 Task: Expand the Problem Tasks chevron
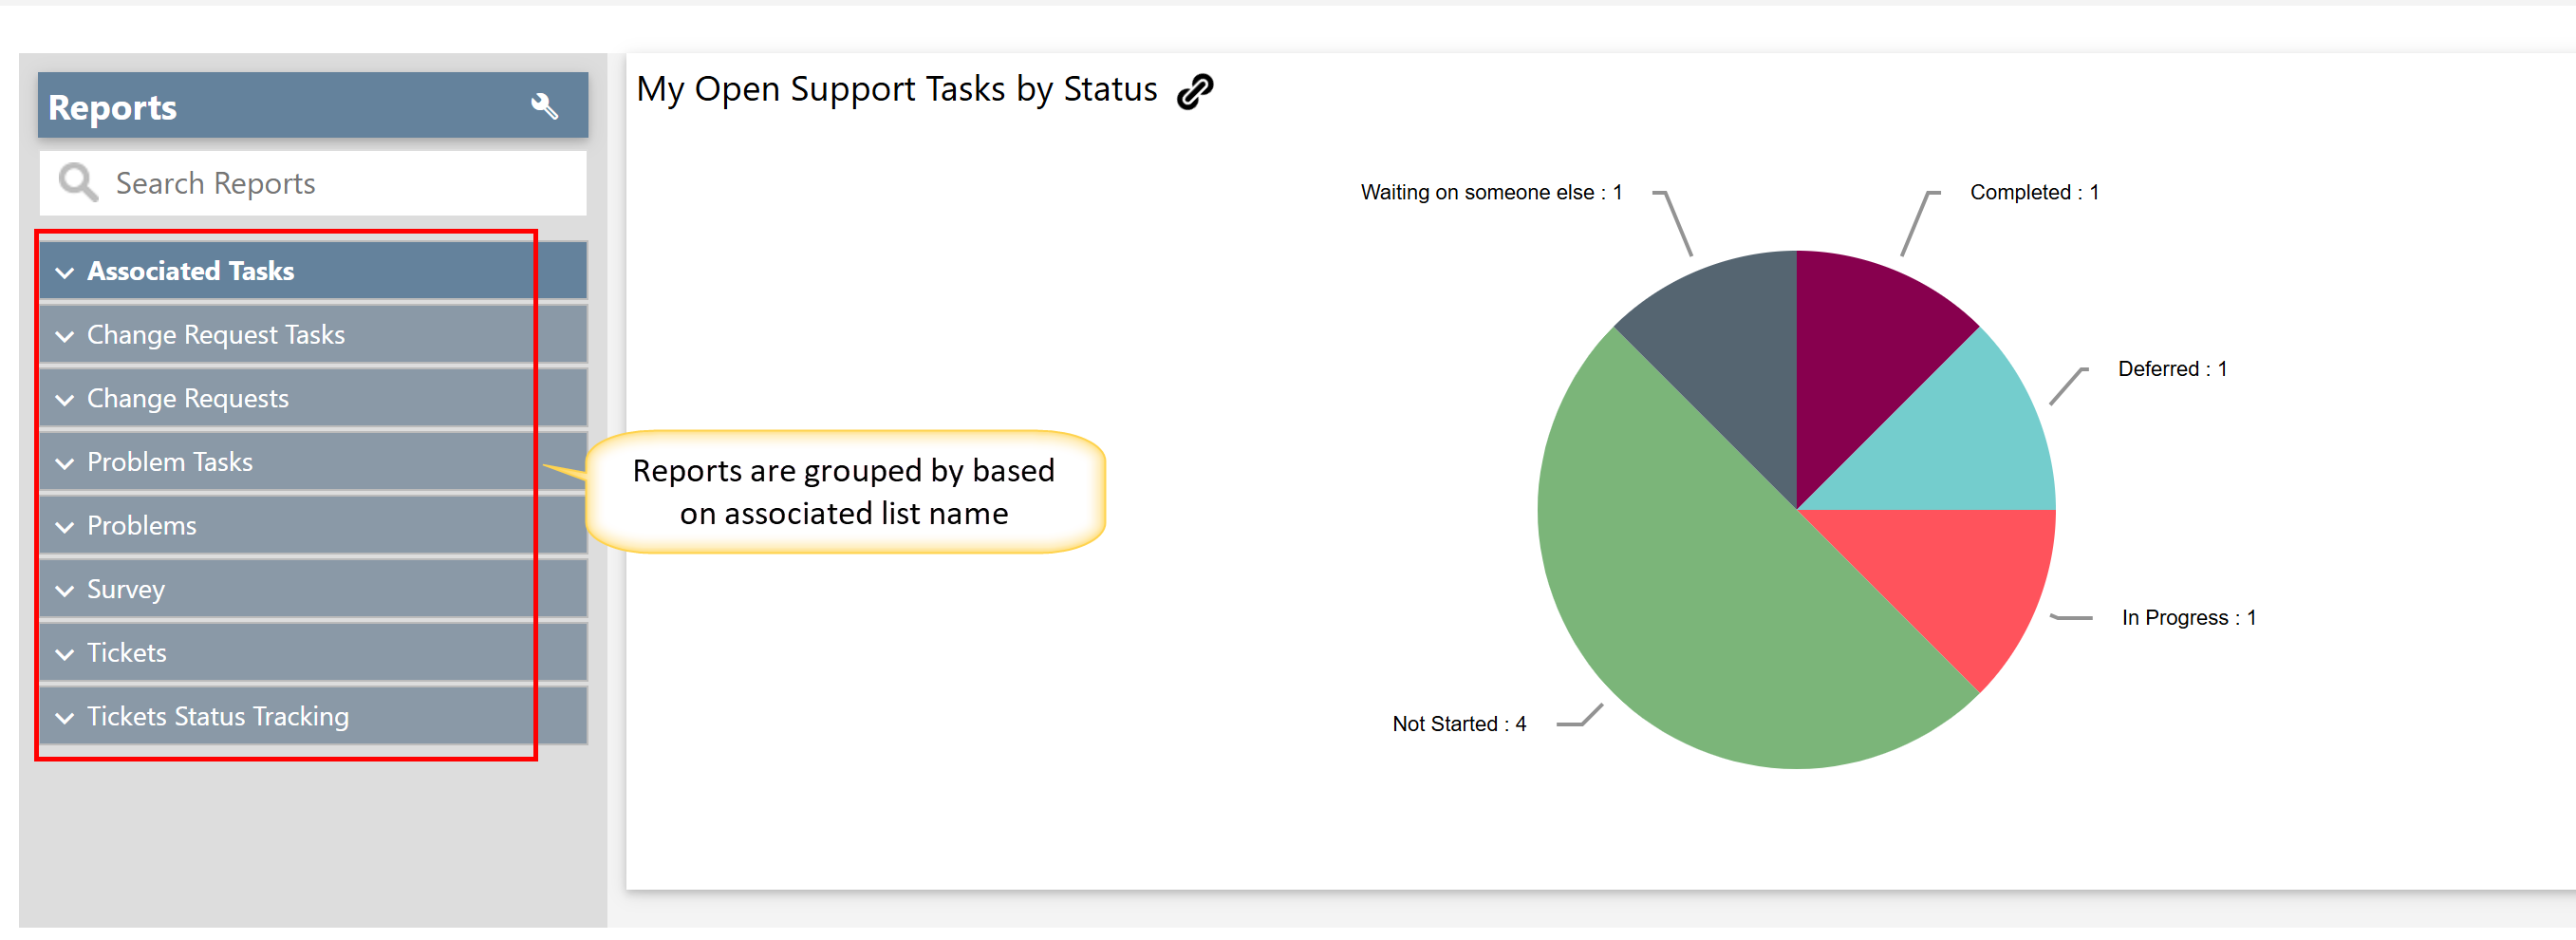pyautogui.click(x=65, y=463)
